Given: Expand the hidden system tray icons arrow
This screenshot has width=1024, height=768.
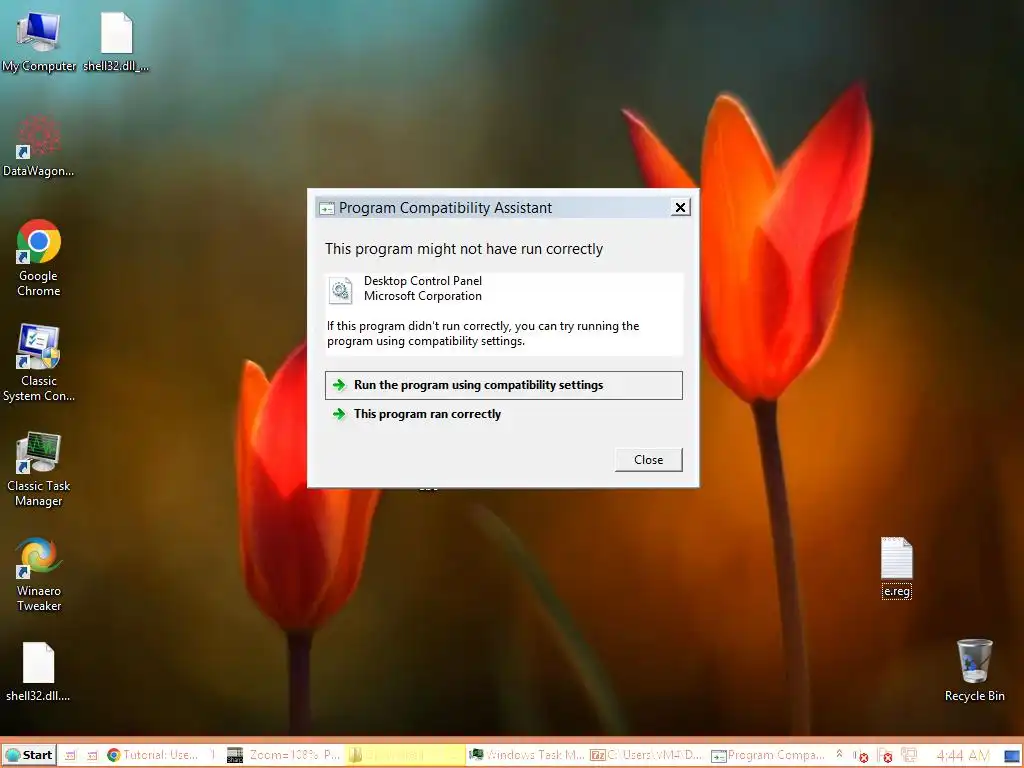Looking at the screenshot, I should click(839, 754).
